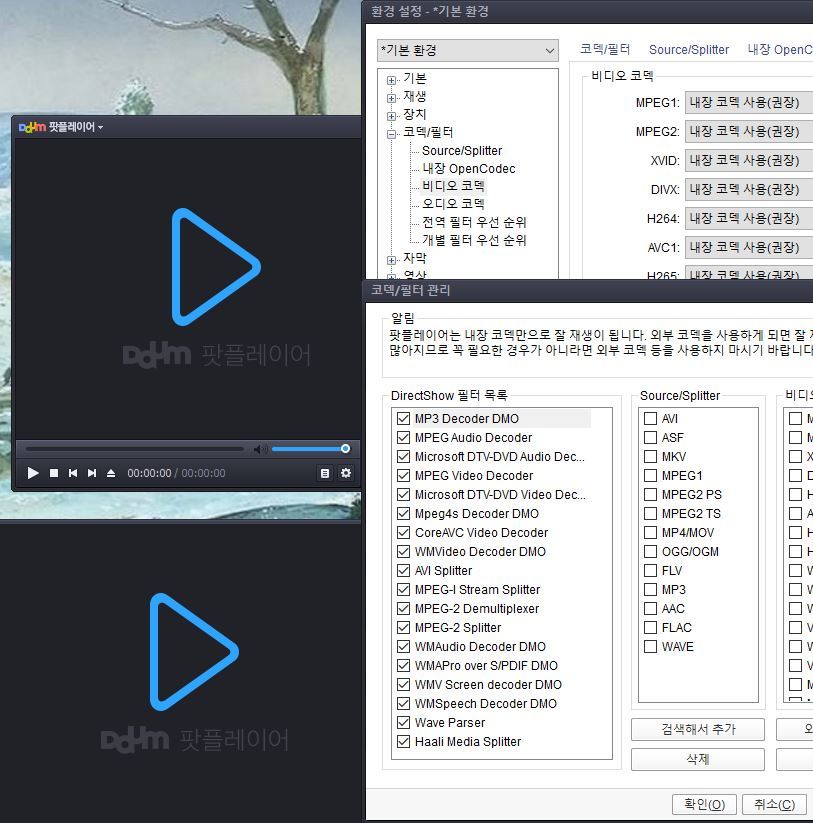This screenshot has width=813, height=823.
Task: Switch to the Source/Splitter tab
Action: (x=689, y=49)
